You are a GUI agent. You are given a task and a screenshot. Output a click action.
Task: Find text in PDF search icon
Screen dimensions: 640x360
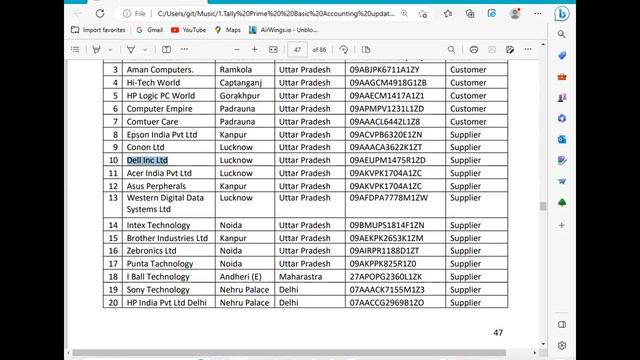point(451,49)
